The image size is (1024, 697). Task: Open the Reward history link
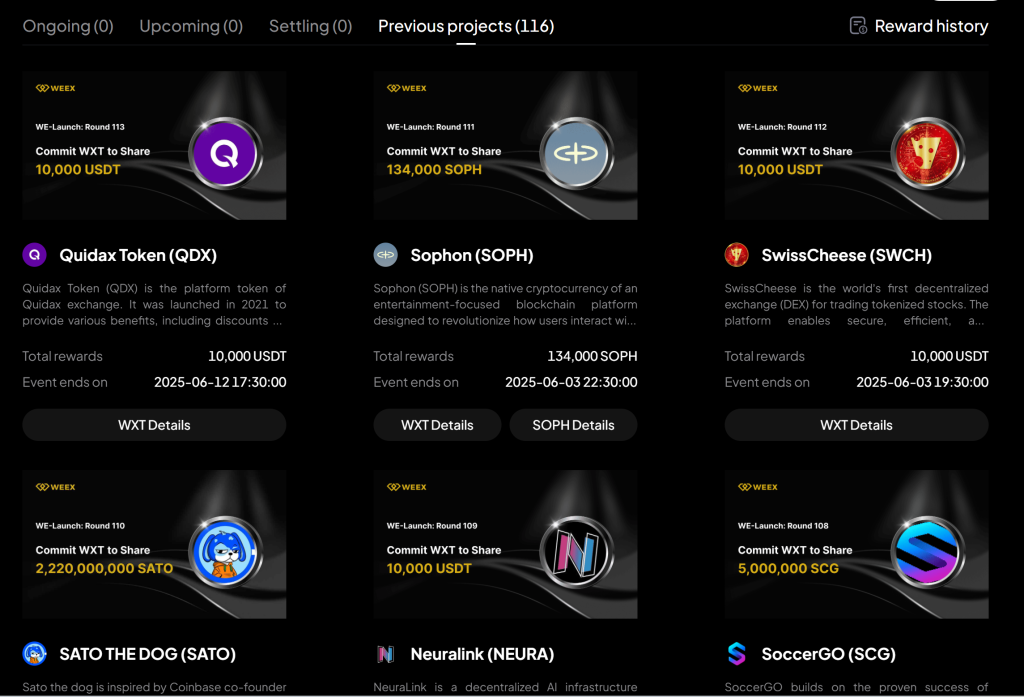point(931,26)
